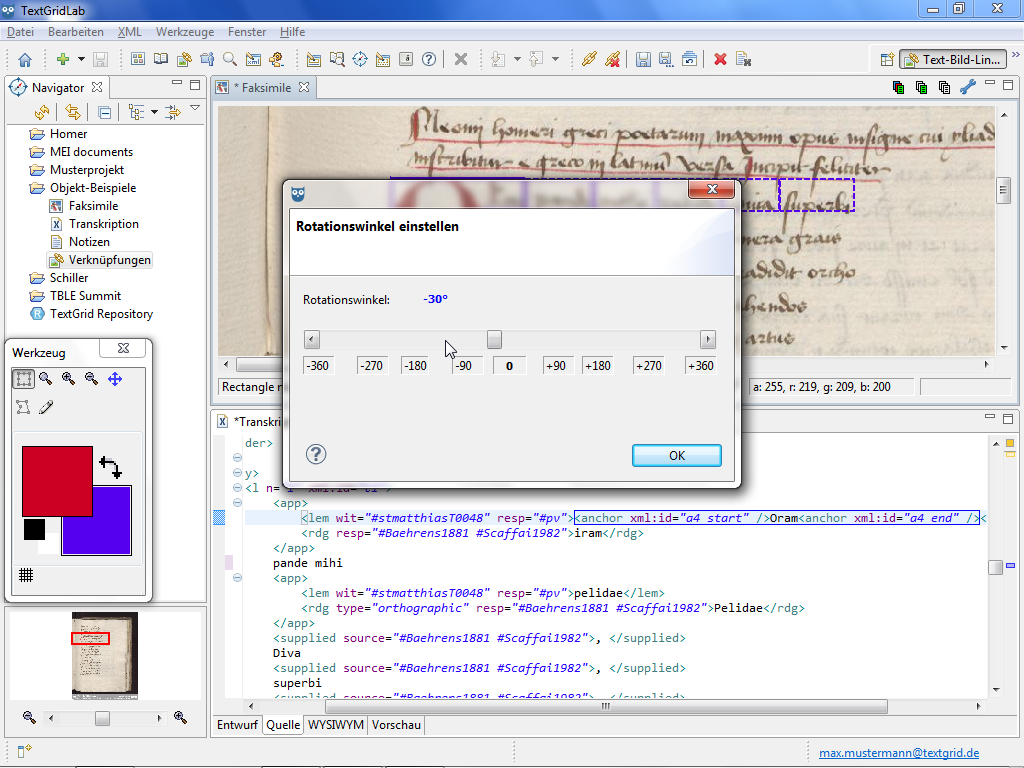This screenshot has width=1024, height=768.
Task: Click the blue wrench icon in Faksimile view
Action: tap(967, 87)
